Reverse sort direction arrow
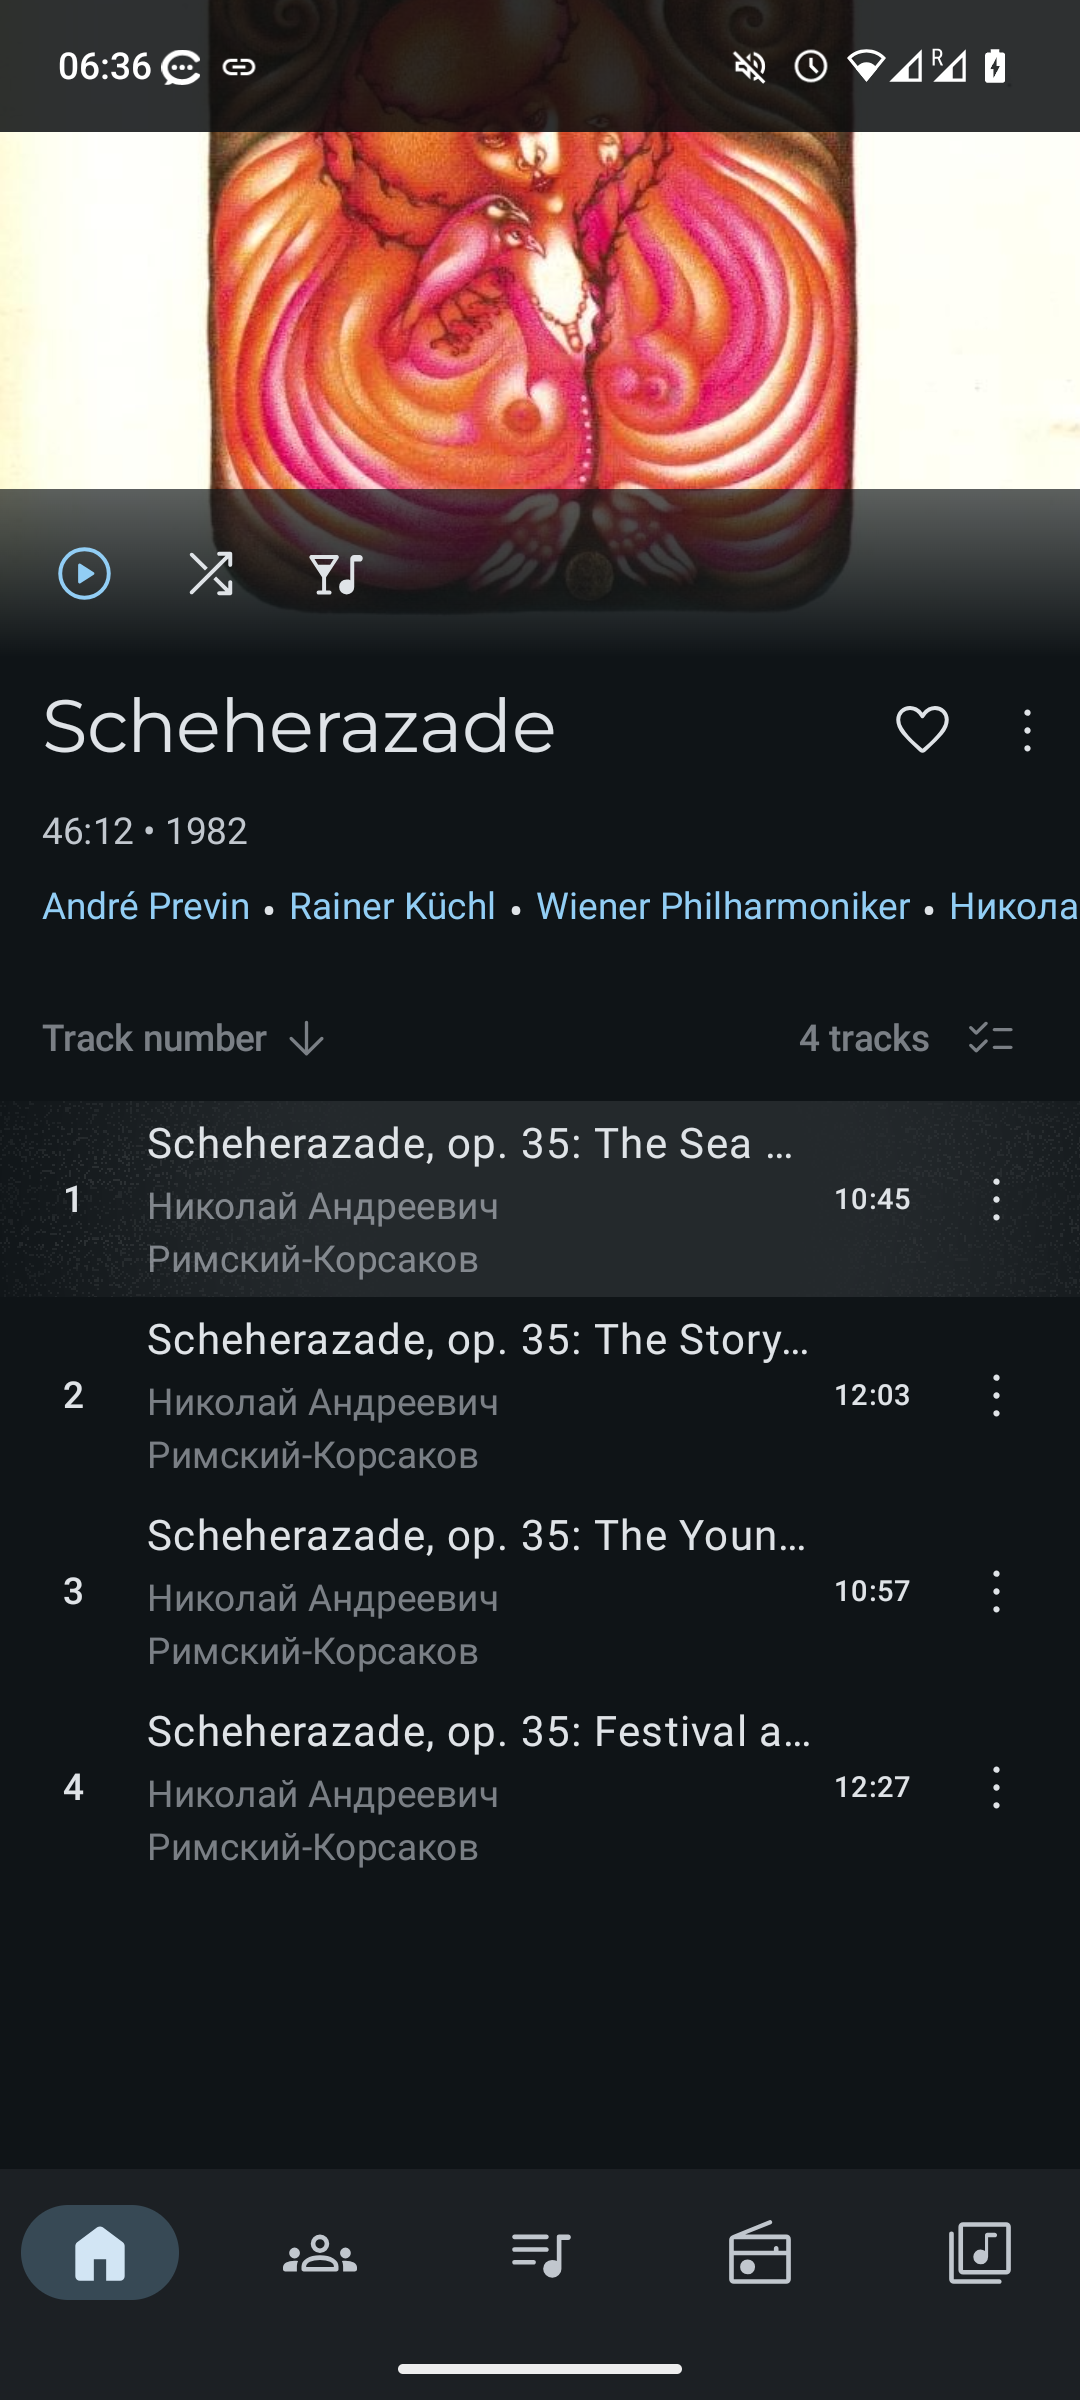Viewport: 1080px width, 2400px height. (306, 1039)
